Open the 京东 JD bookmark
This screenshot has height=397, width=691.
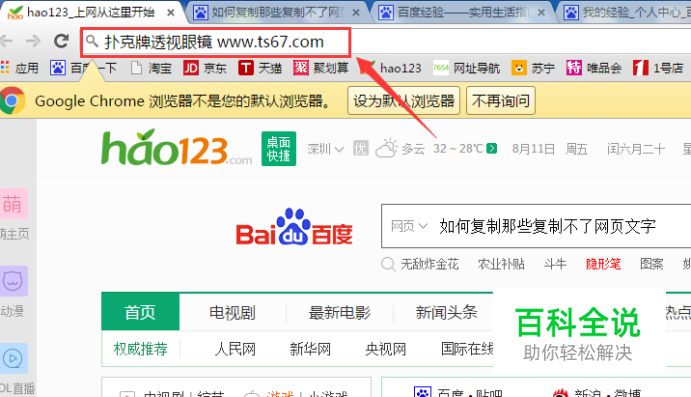coord(205,68)
